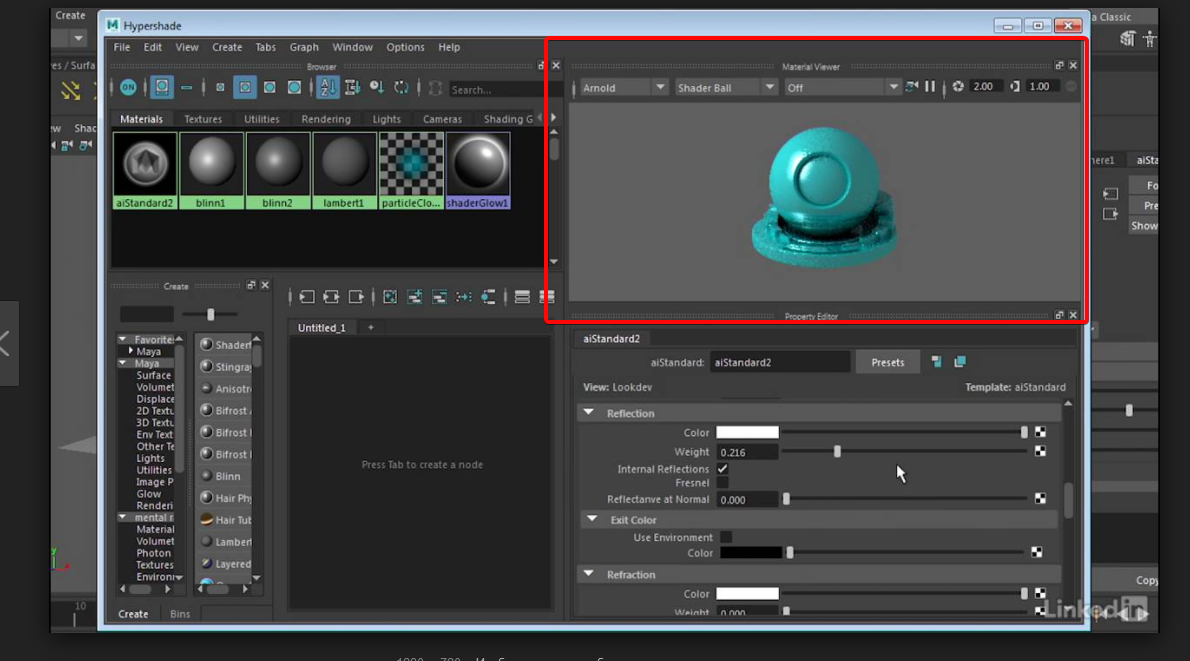The height and width of the screenshot is (661, 1190).
Task: Click the Material Viewer gamma icon
Action: (x=1015, y=87)
